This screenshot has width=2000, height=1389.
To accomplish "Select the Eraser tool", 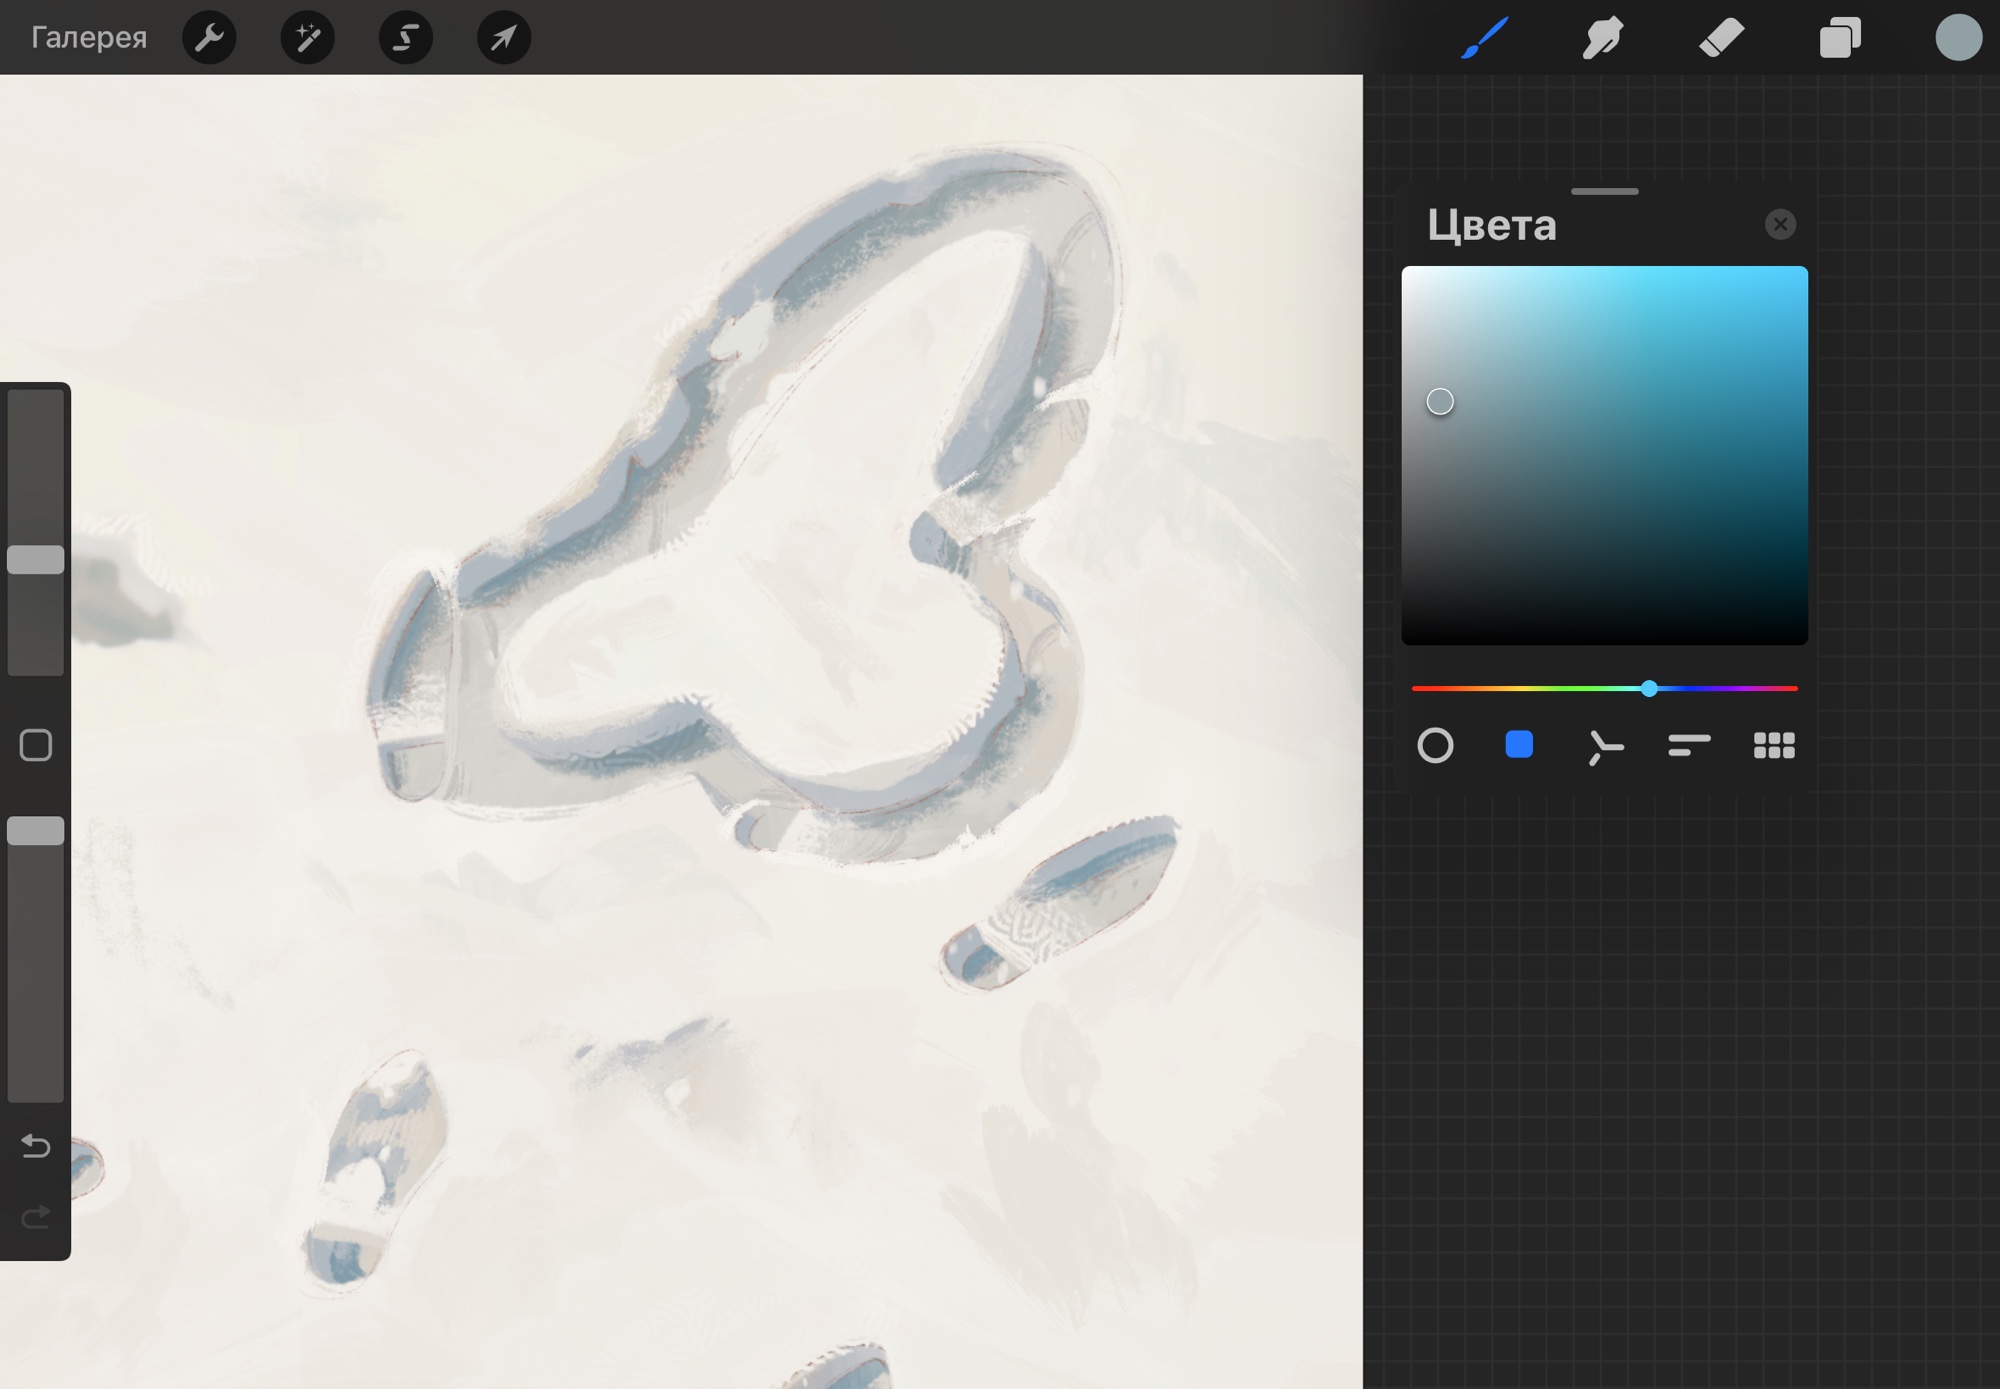I will point(1721,38).
